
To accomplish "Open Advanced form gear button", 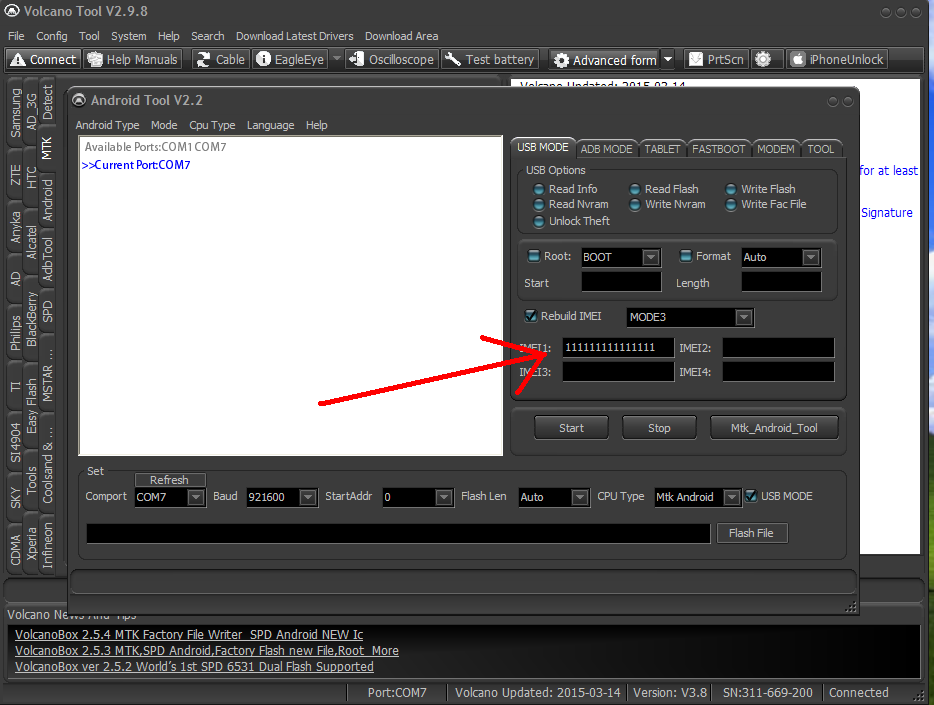I will click(x=604, y=60).
